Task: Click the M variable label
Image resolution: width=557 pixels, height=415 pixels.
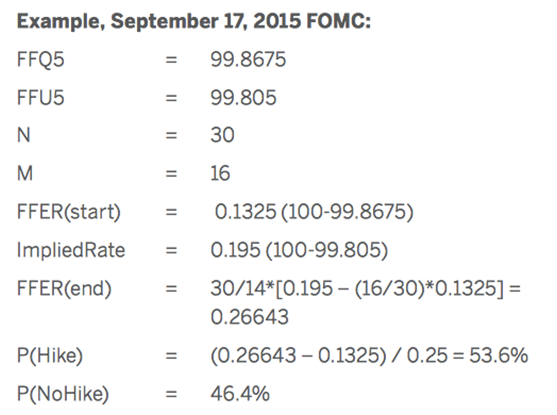Action: point(25,173)
